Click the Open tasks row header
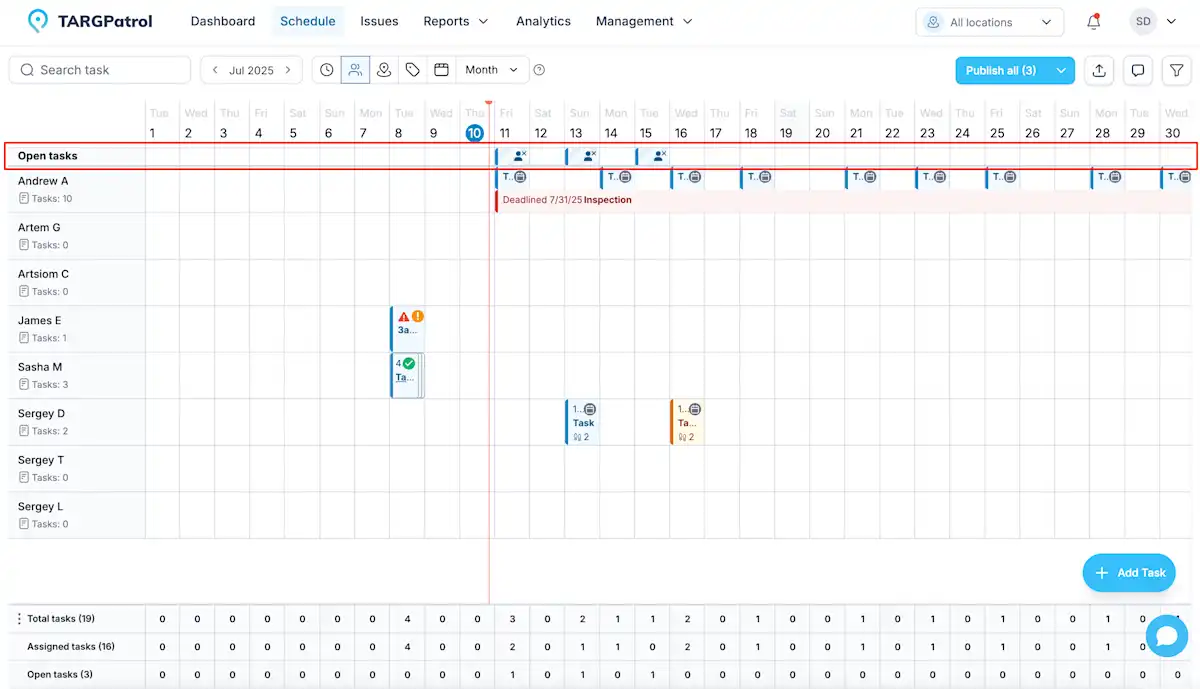This screenshot has width=1200, height=689. [48, 156]
